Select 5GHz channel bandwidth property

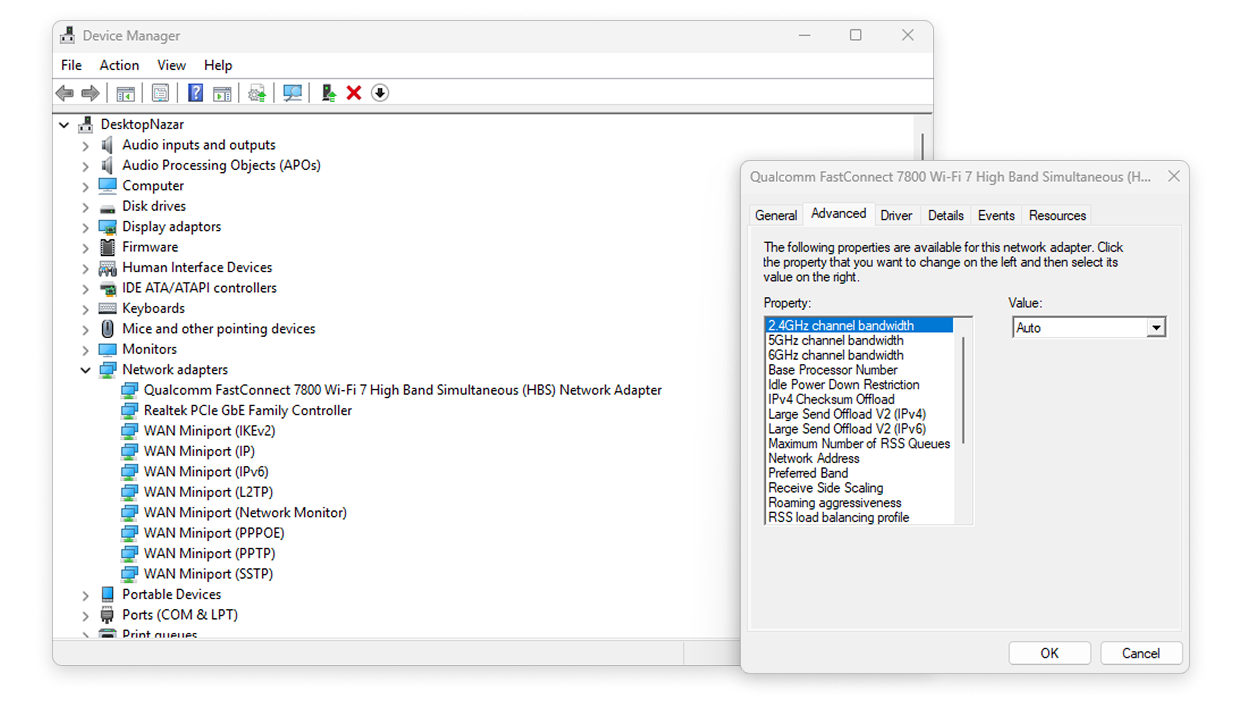(x=834, y=340)
